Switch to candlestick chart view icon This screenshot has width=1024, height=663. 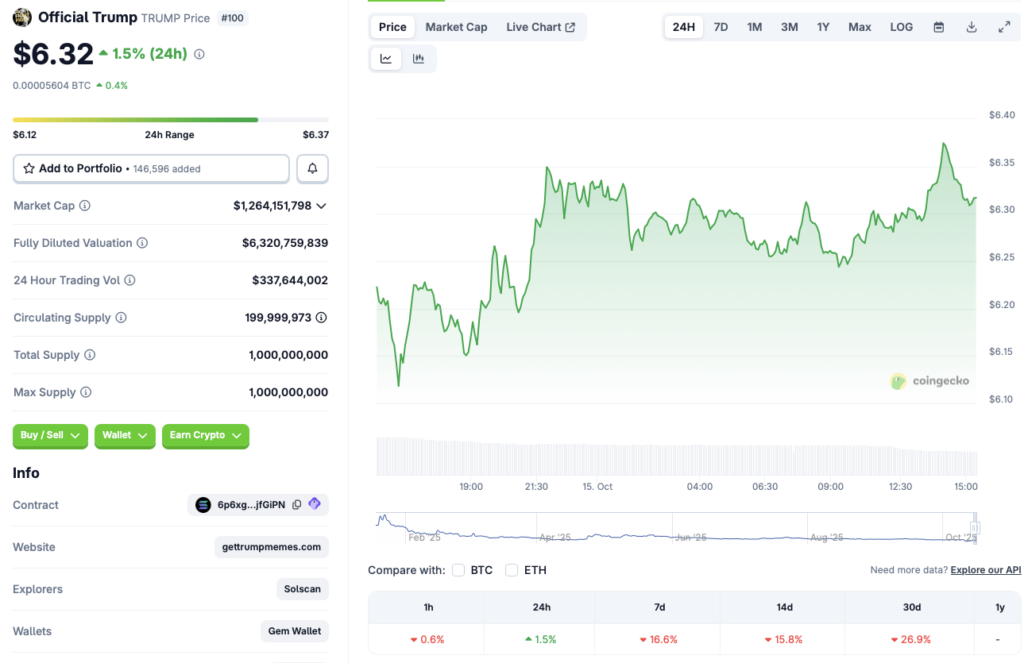[418, 59]
